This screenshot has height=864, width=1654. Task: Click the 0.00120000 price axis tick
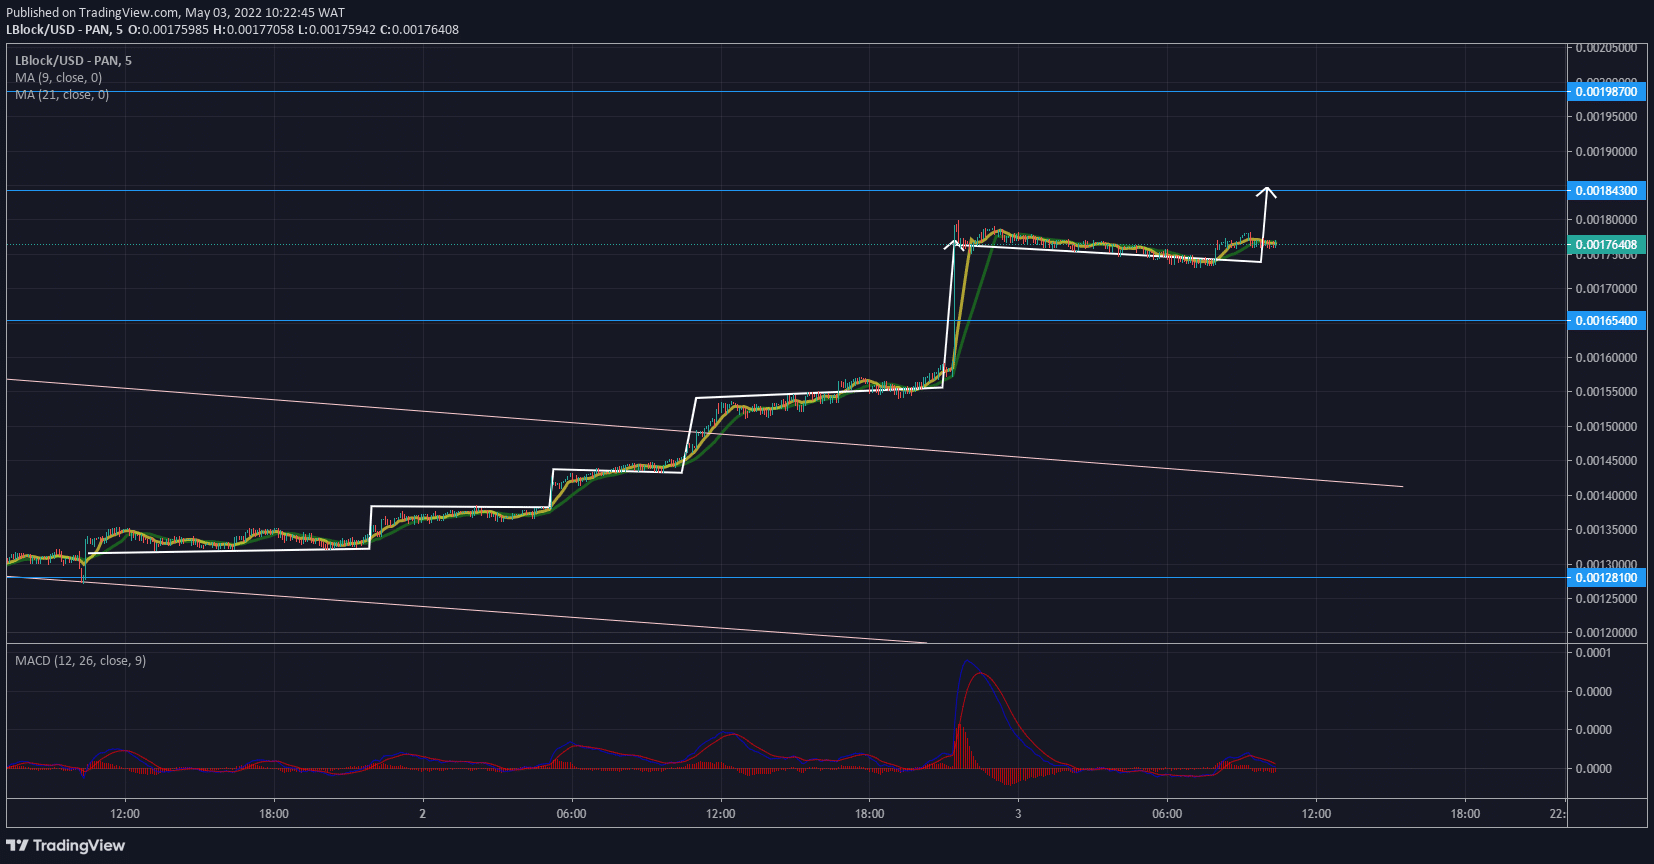click(x=1606, y=633)
